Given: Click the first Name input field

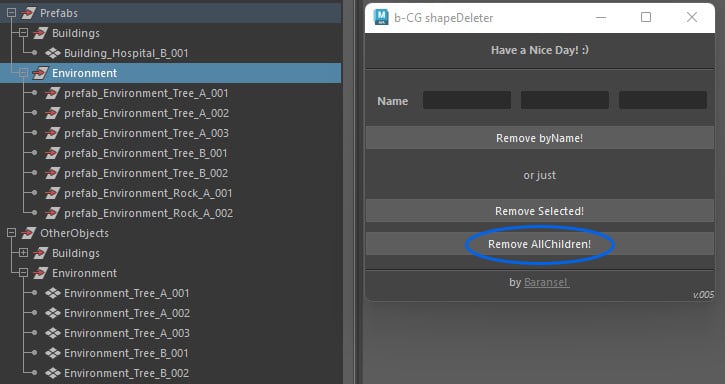Looking at the screenshot, I should (x=467, y=100).
